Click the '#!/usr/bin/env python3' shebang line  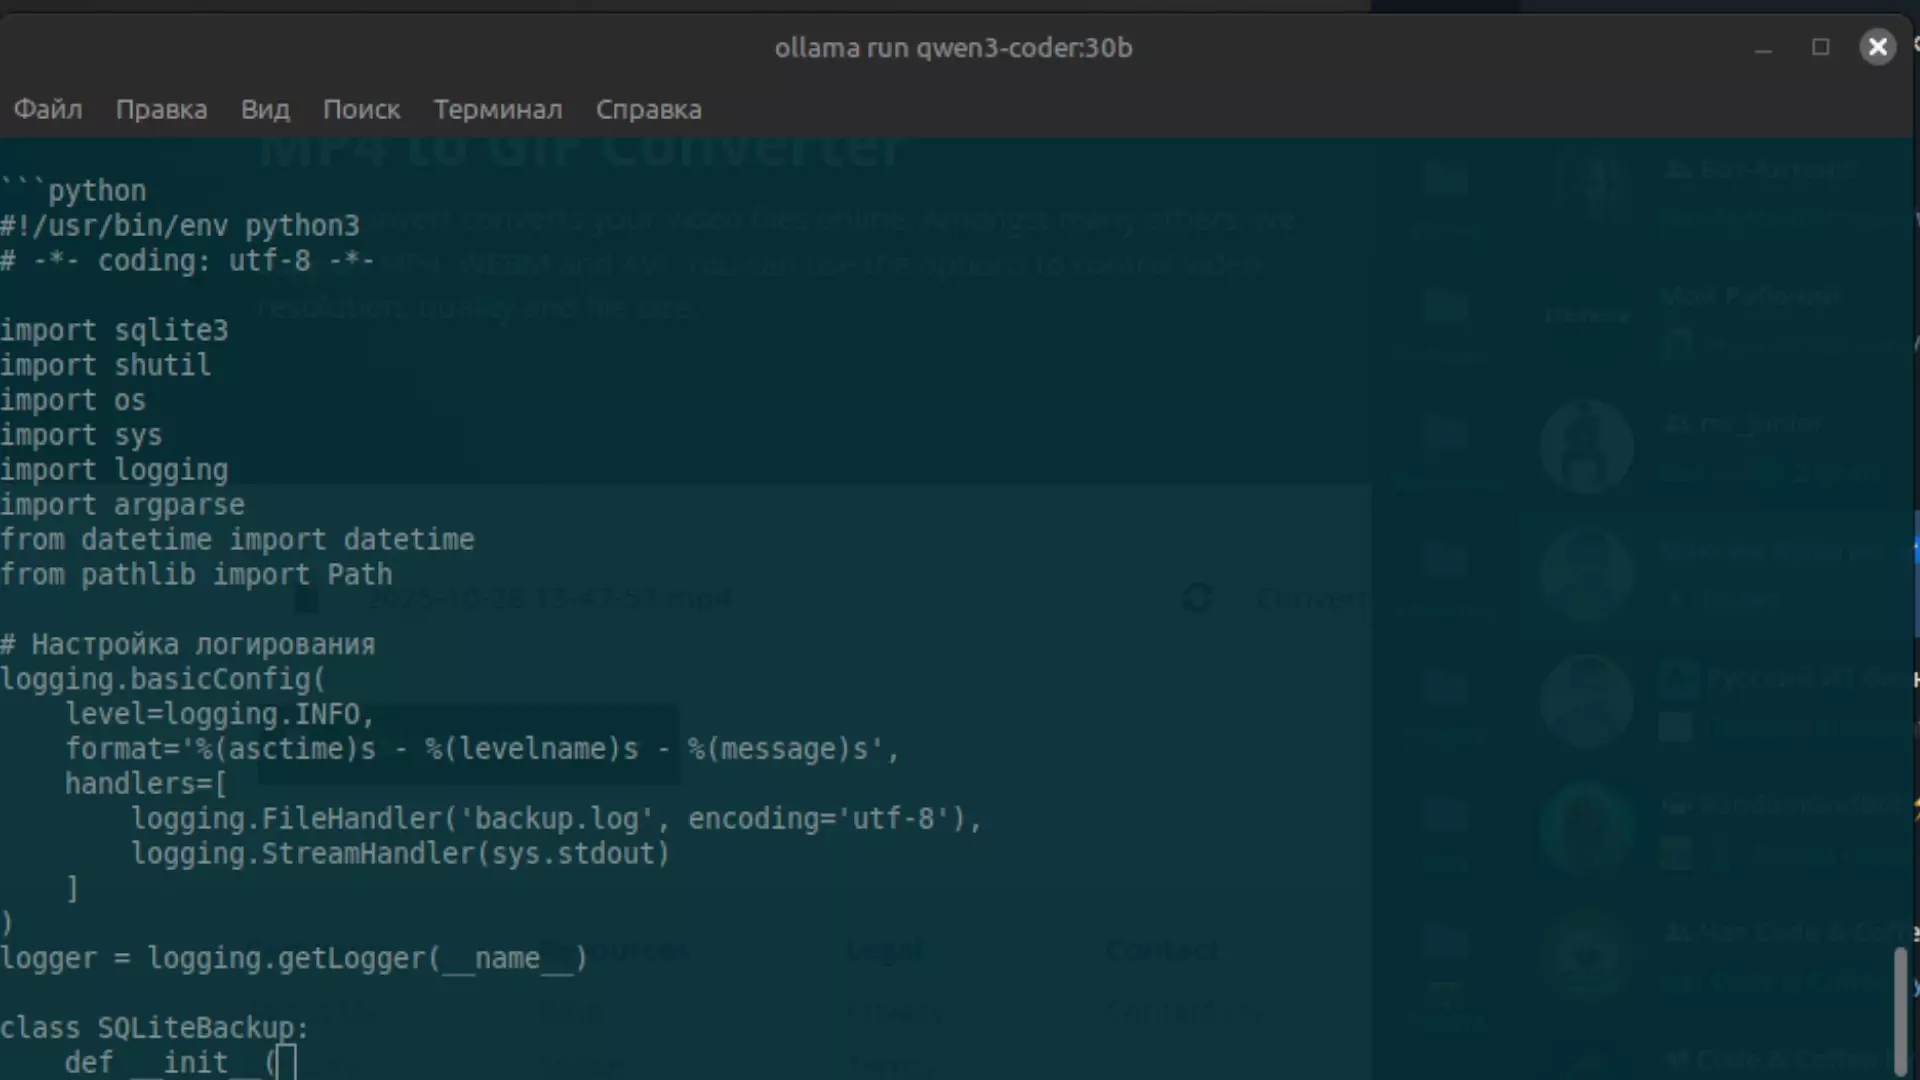point(180,226)
